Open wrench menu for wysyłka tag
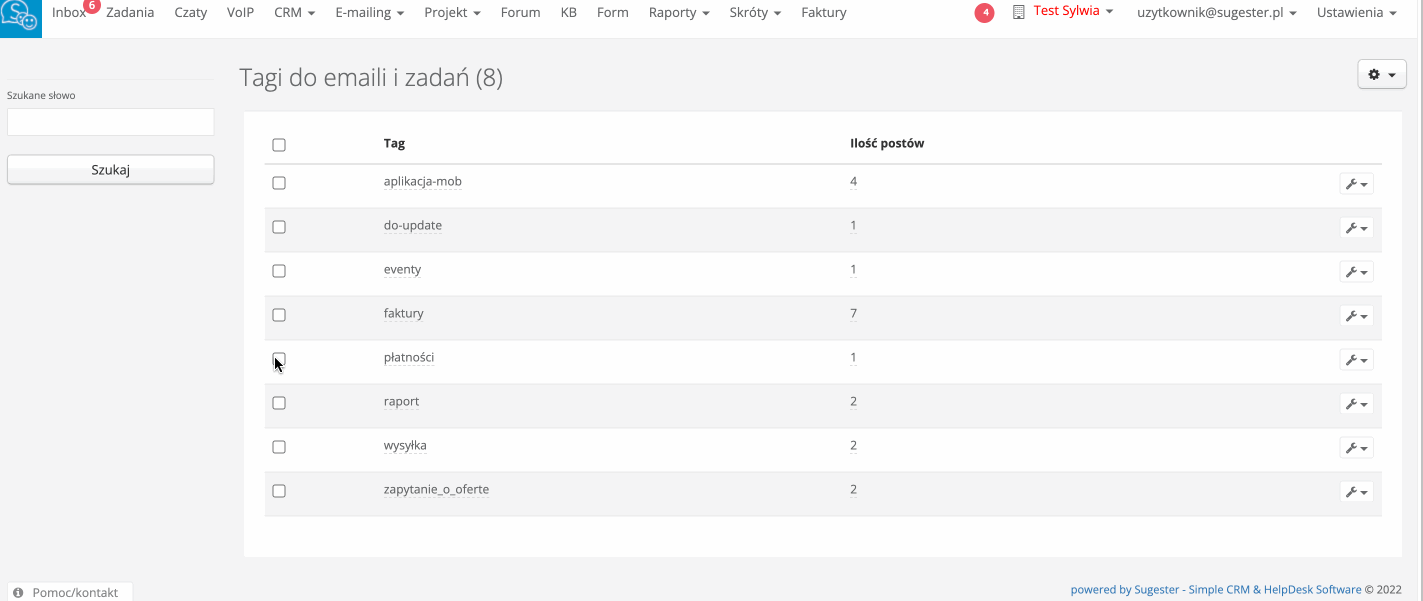This screenshot has width=1423, height=601. tap(1356, 448)
